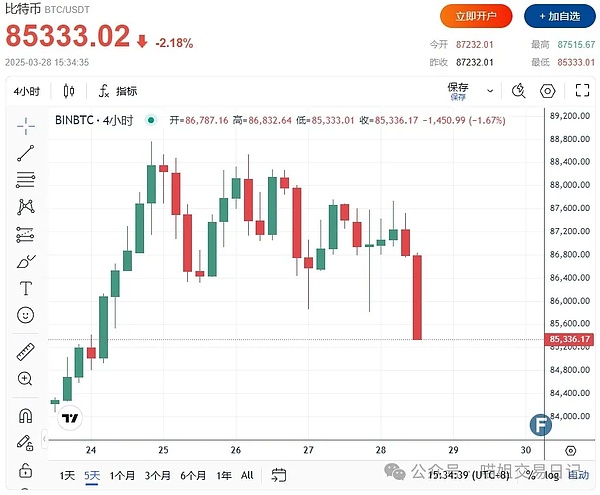Select the 6个月 time range
The height and width of the screenshot is (495, 600).
pyautogui.click(x=193, y=475)
